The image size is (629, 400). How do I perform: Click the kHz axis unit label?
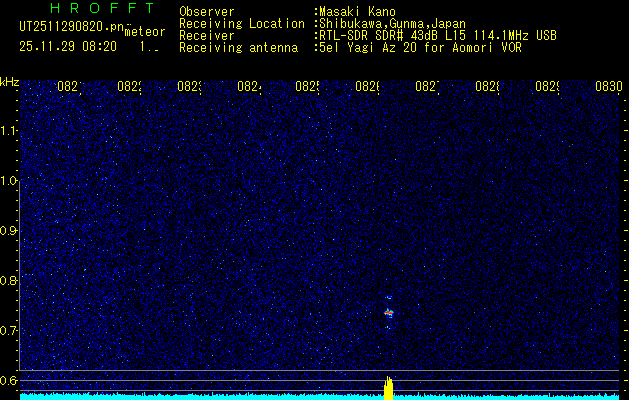[x=10, y=82]
